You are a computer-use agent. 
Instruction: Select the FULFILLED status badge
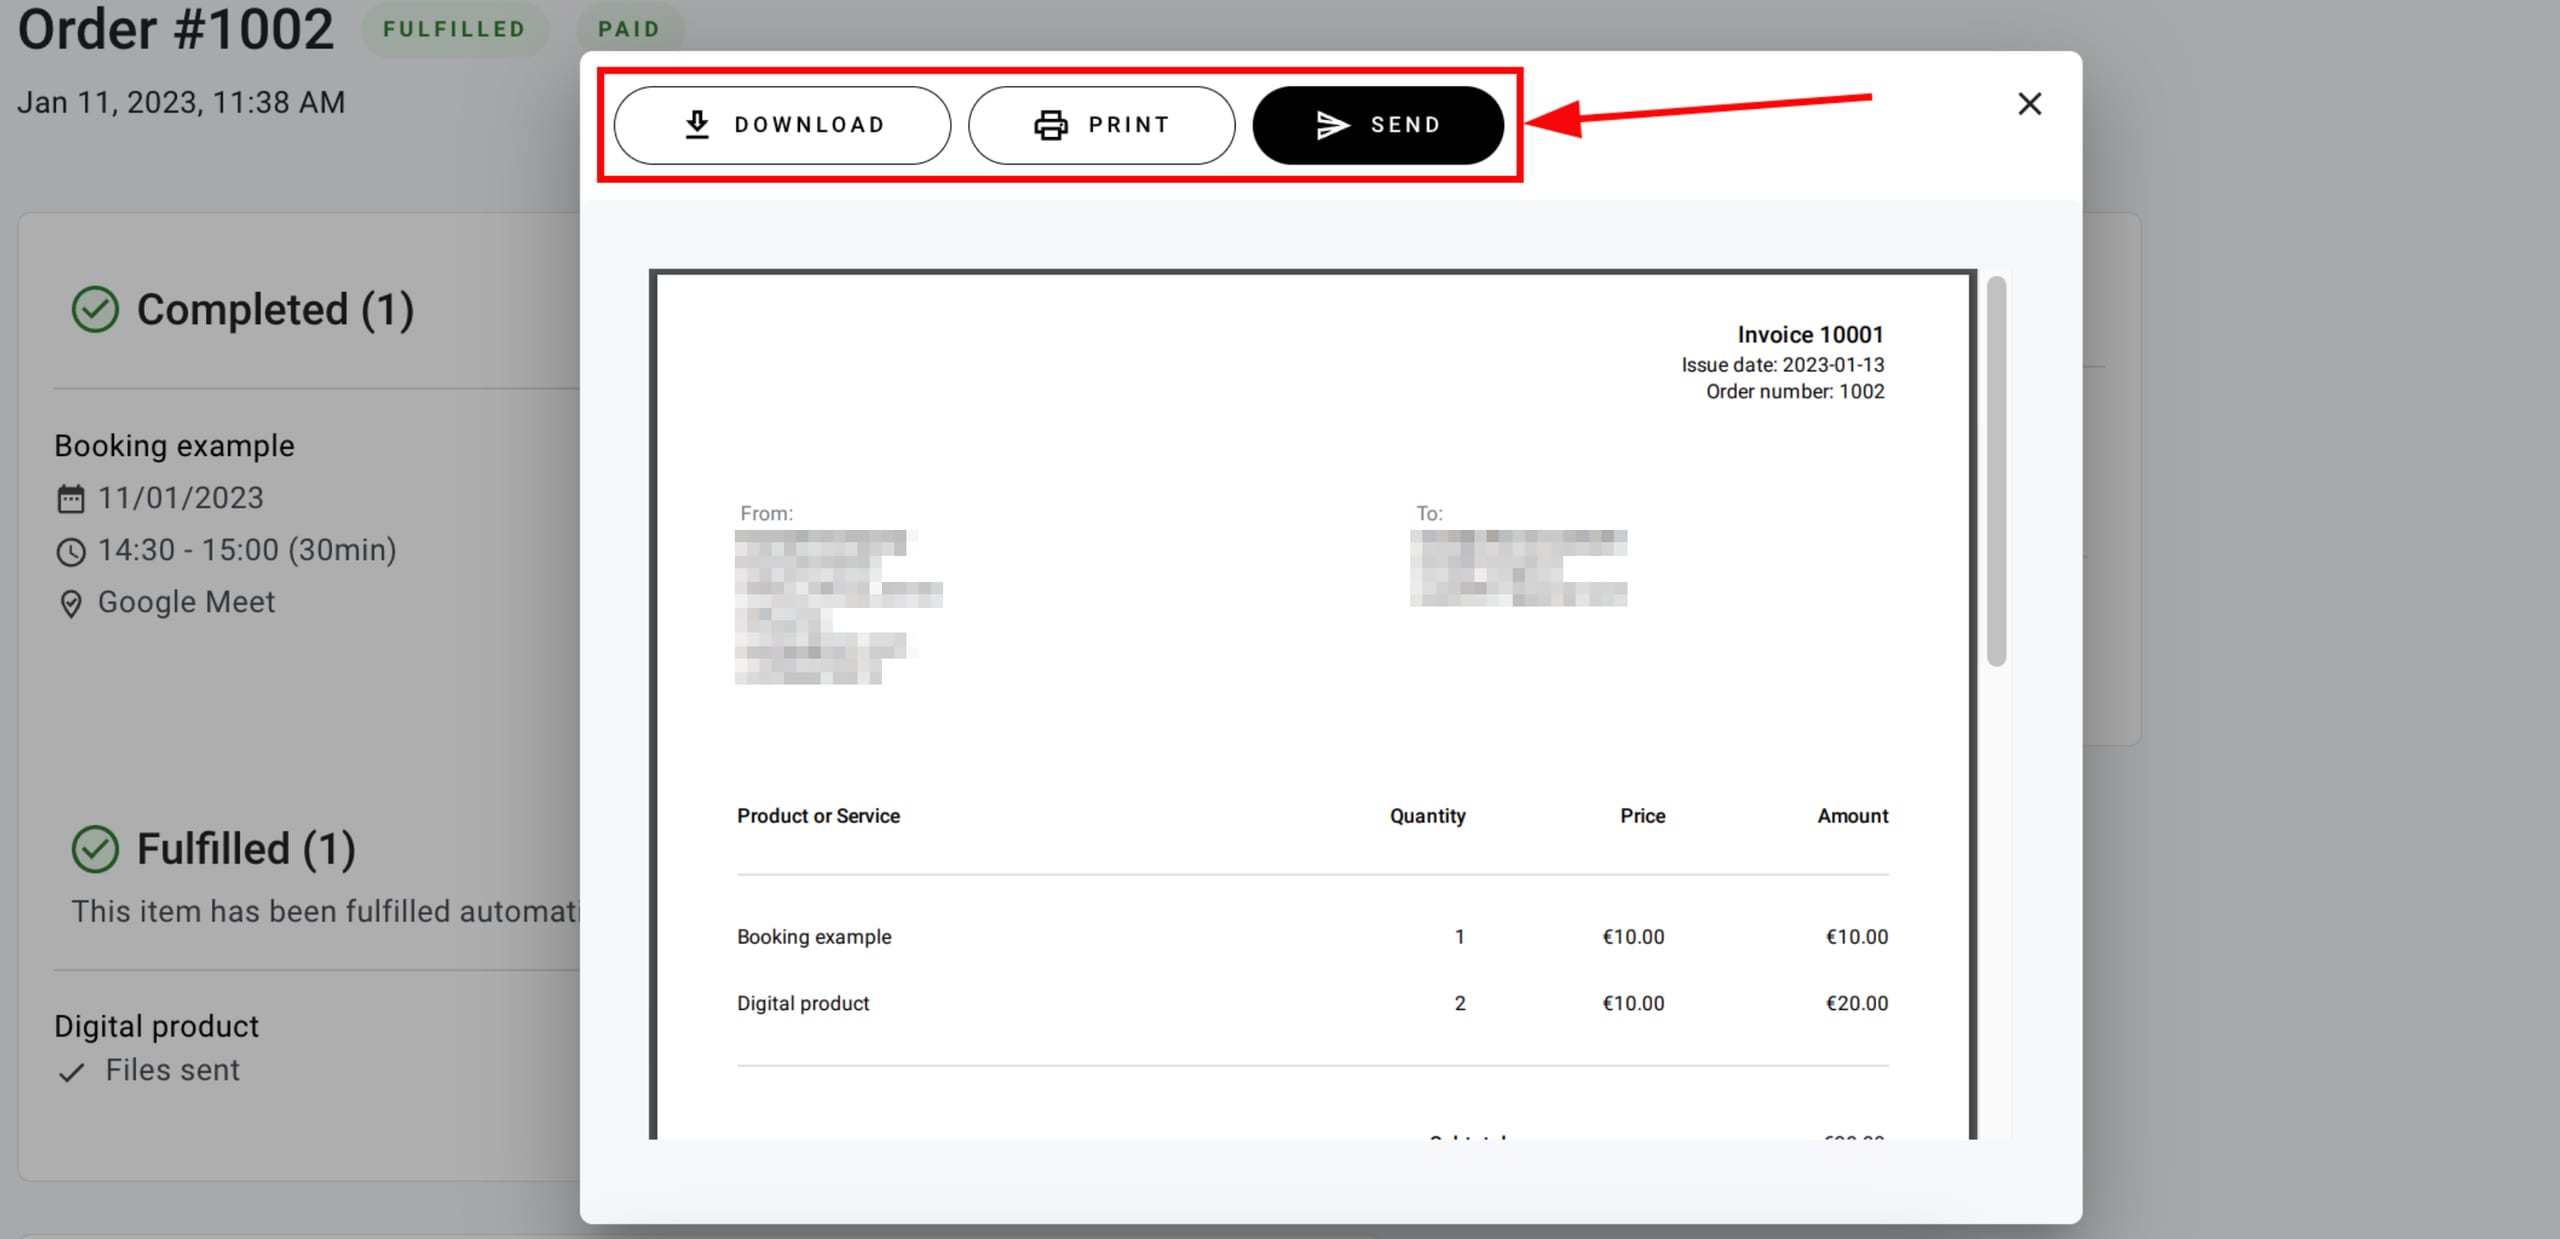pyautogui.click(x=455, y=28)
